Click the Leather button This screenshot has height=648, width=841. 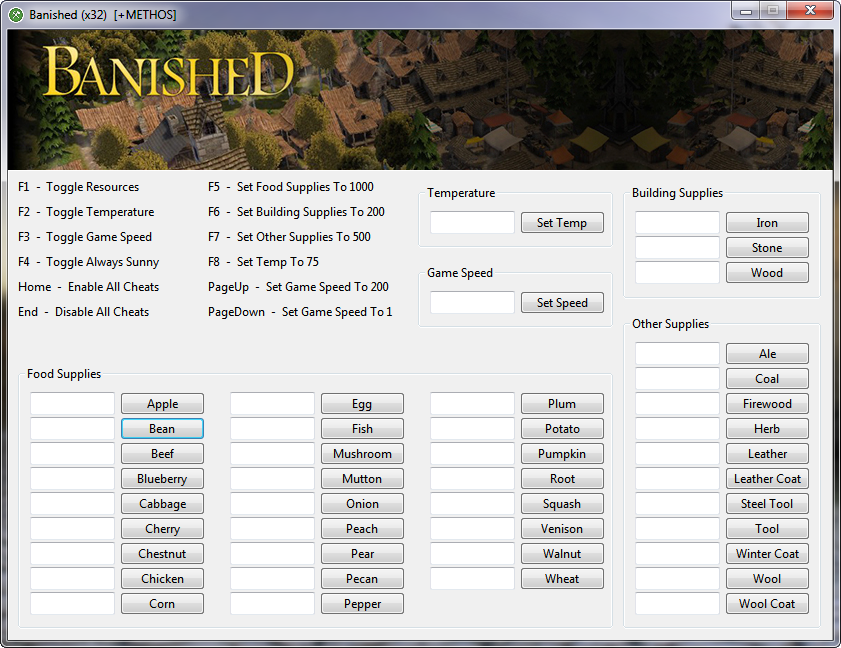[x=767, y=454]
